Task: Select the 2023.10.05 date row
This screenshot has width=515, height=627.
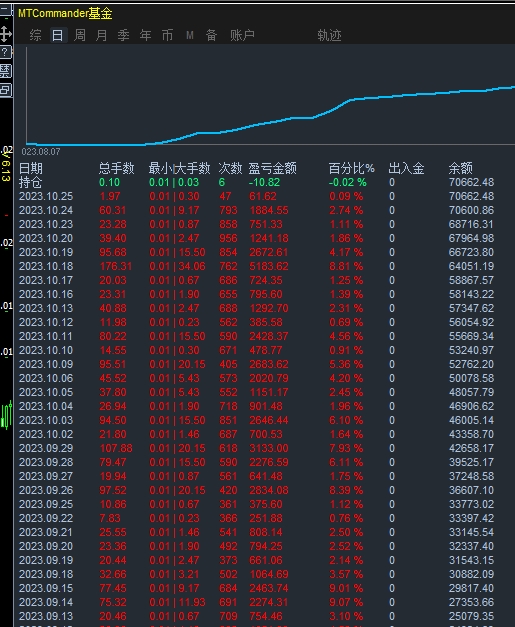Action: pos(46,392)
